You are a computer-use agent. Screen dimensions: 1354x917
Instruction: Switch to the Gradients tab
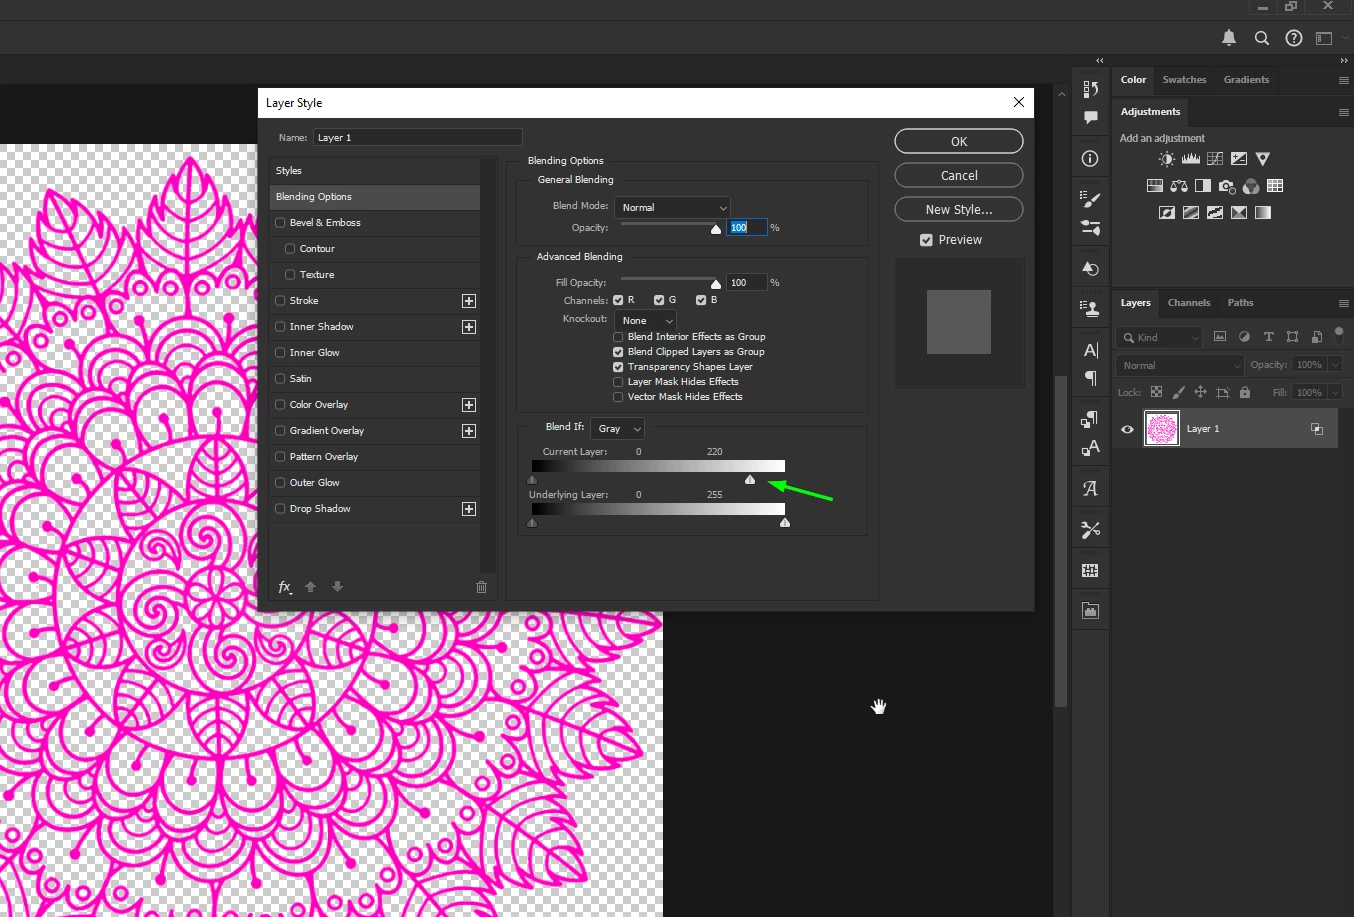point(1246,80)
